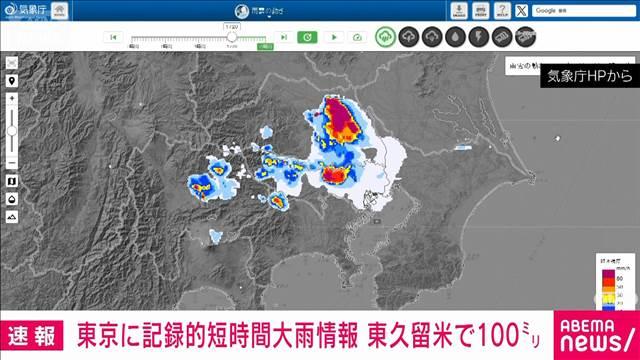Open the Help question mark icon
The image size is (640, 360).
tap(502, 11)
